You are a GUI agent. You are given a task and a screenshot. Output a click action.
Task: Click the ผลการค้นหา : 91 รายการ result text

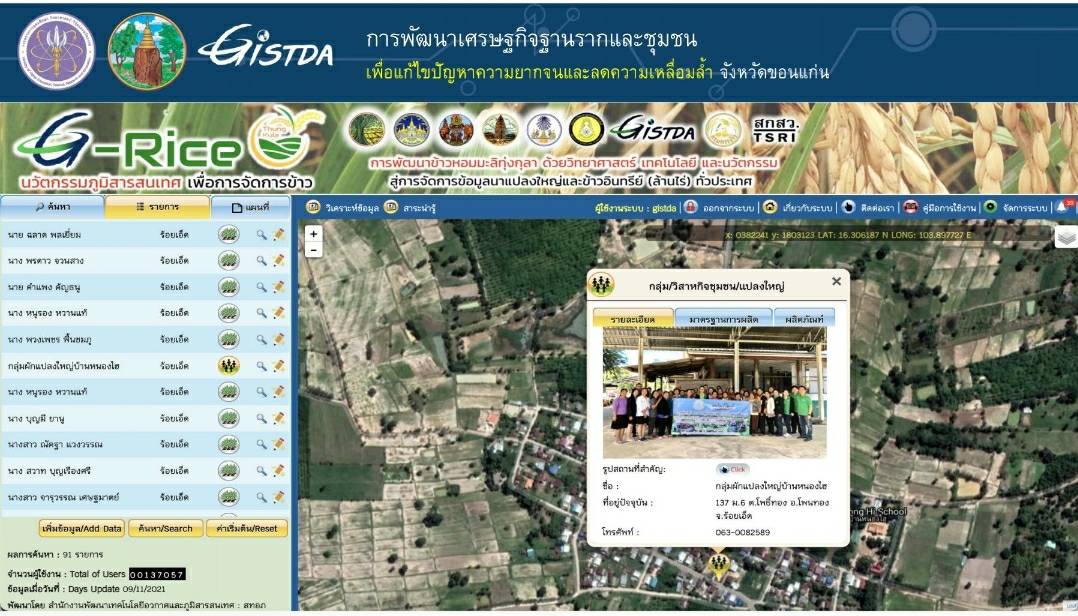click(x=55, y=554)
